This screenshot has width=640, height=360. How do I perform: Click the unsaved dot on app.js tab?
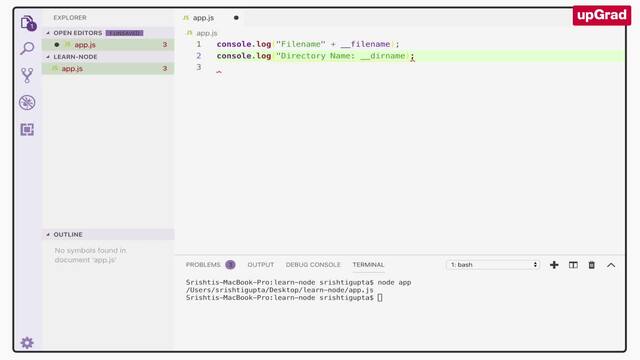tap(236, 18)
